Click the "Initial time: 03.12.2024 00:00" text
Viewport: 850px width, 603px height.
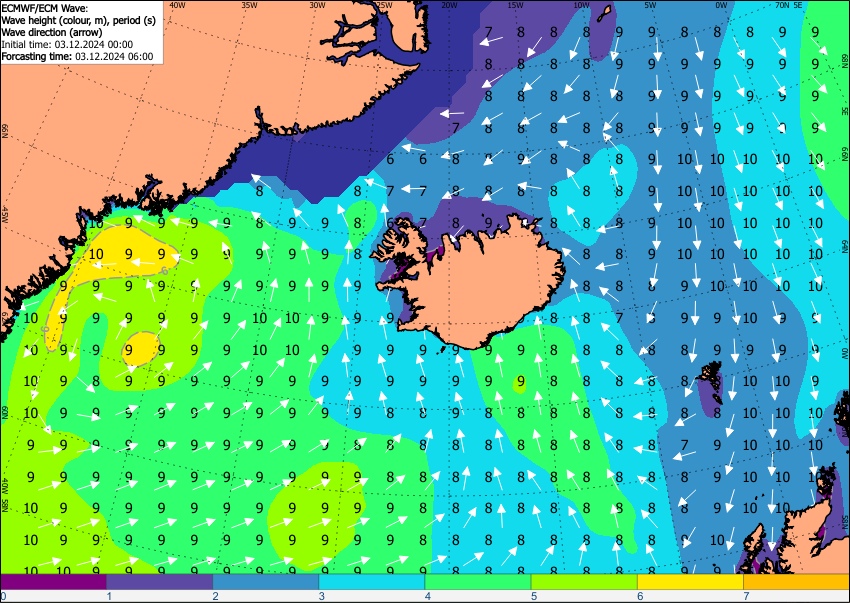(x=67, y=44)
